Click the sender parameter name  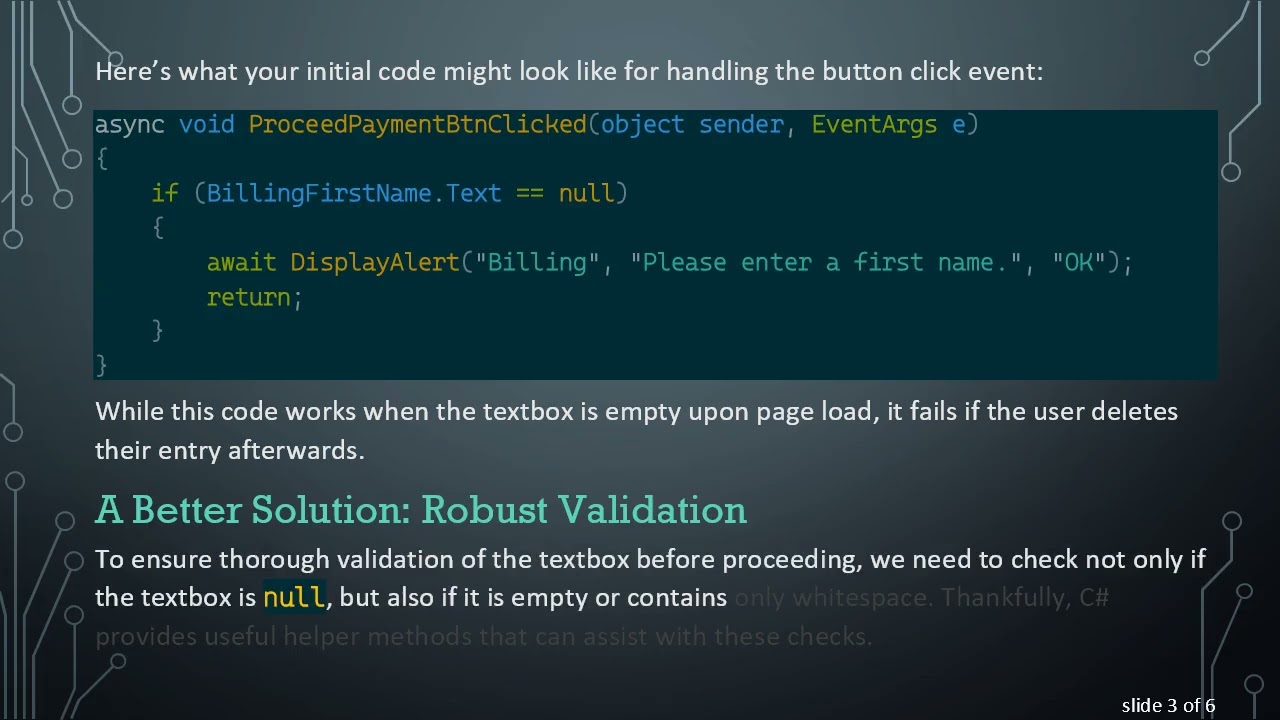point(741,125)
